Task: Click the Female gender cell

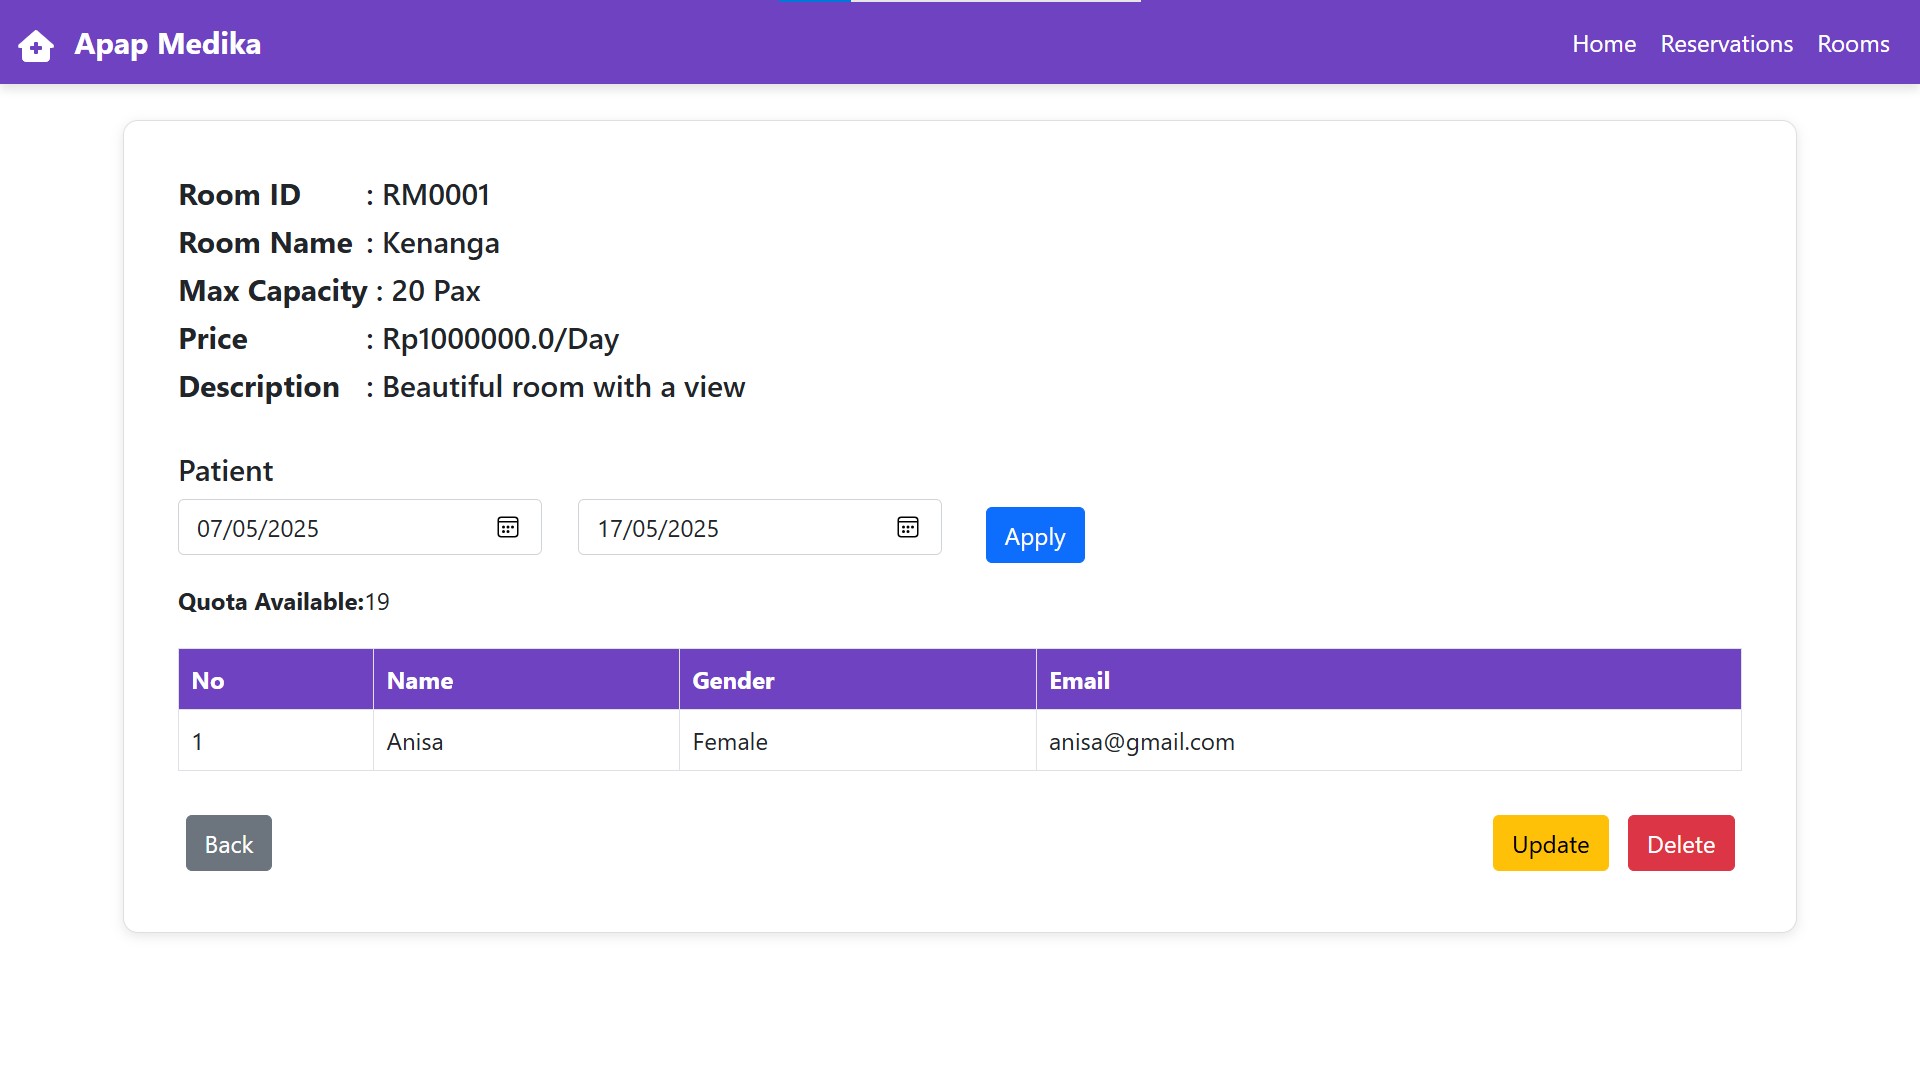Action: pyautogui.click(x=730, y=742)
